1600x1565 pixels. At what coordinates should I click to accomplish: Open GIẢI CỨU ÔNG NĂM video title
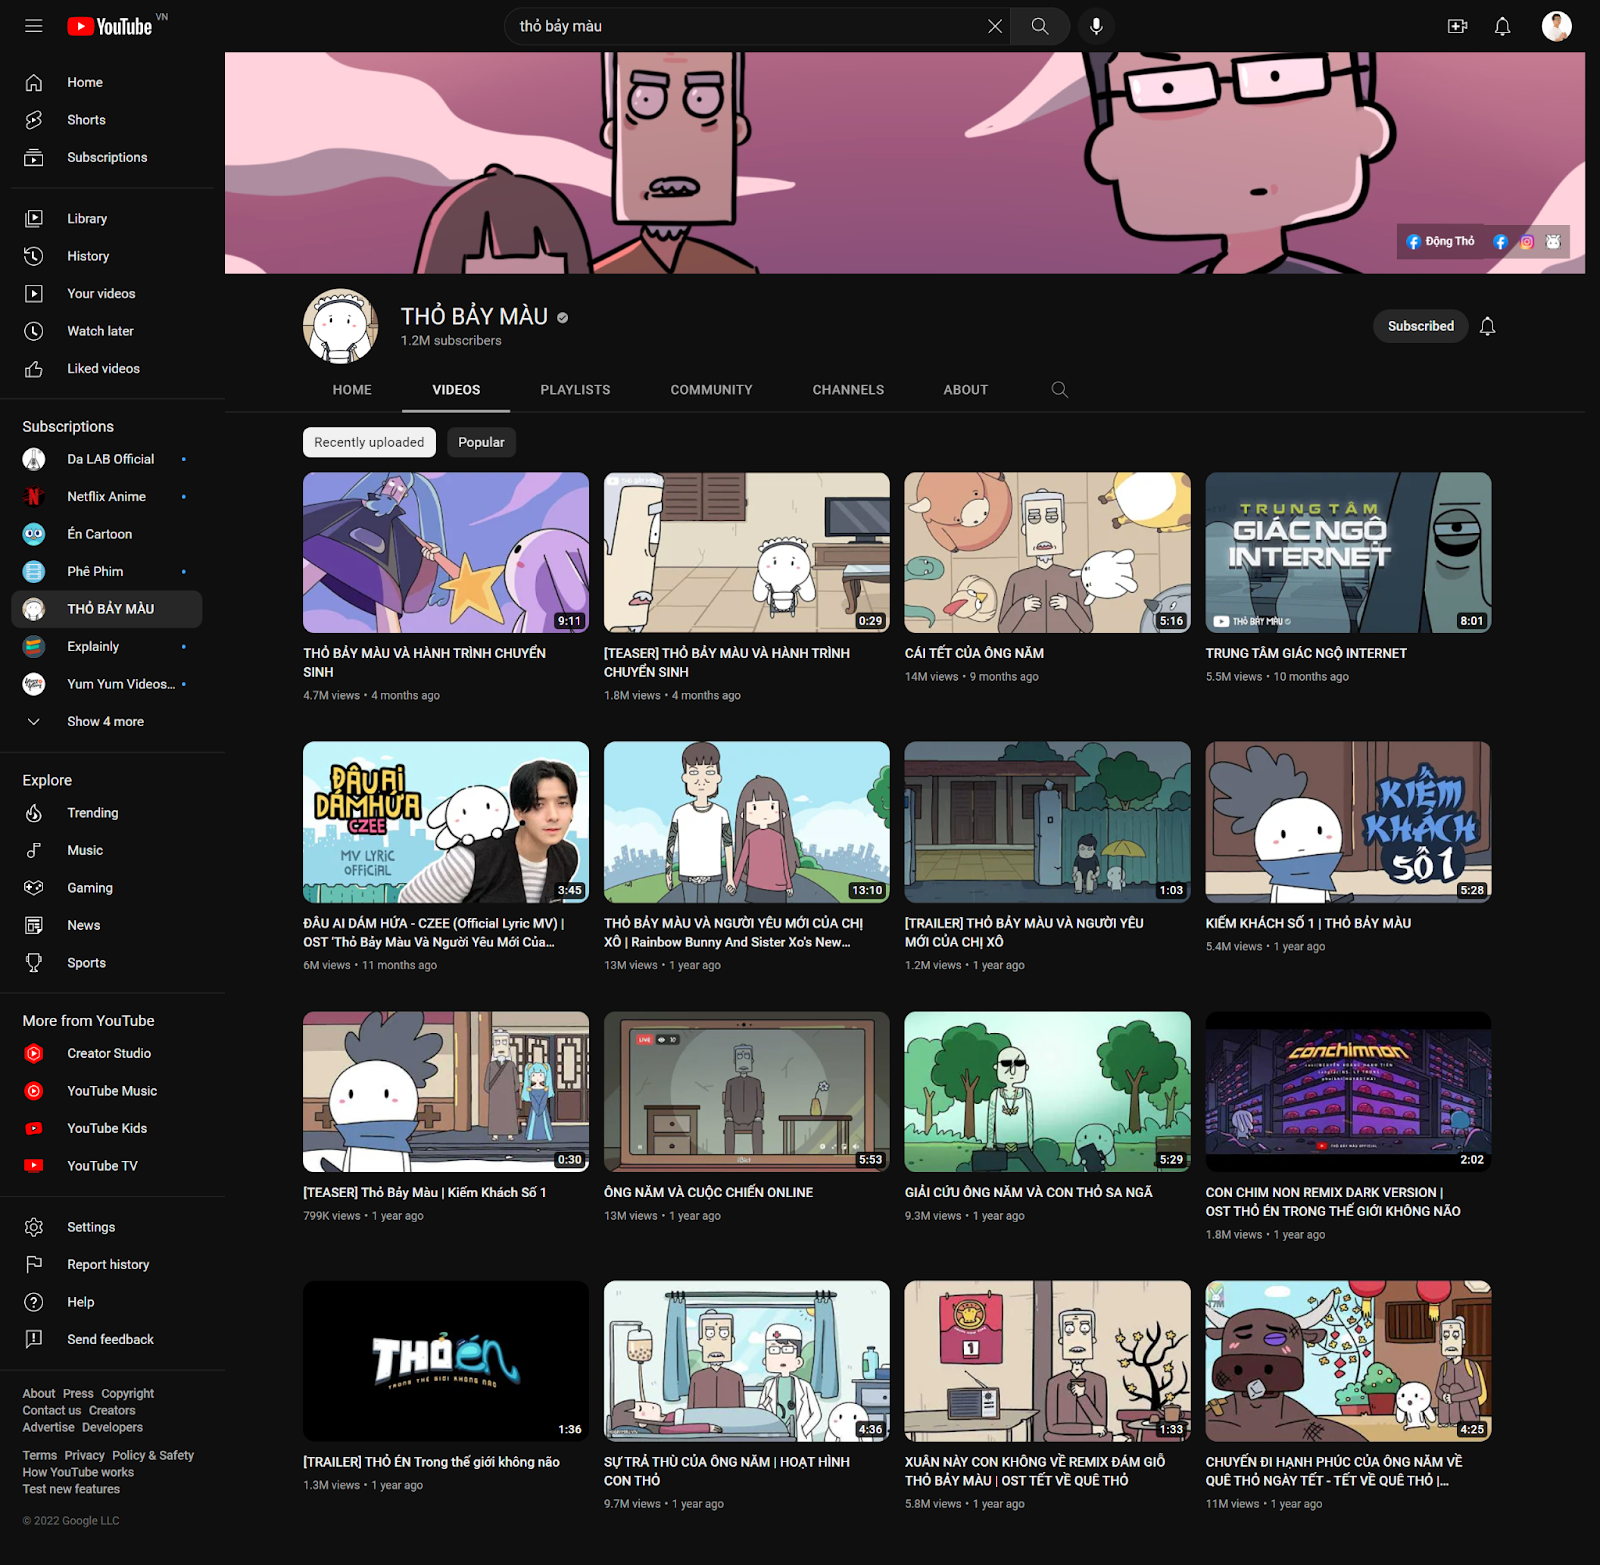[1028, 1192]
